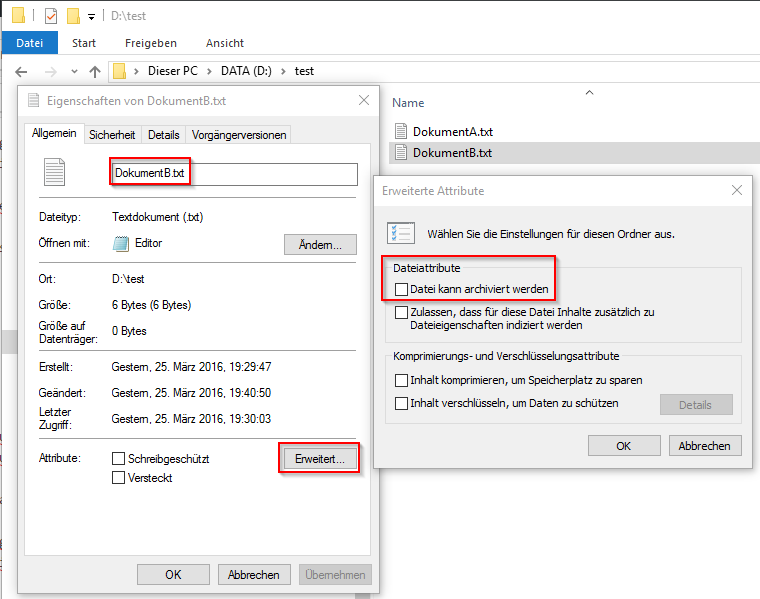This screenshot has height=599, width=760.
Task: Expand the chevron before Dieser PC
Action: pyautogui.click(x=137, y=71)
